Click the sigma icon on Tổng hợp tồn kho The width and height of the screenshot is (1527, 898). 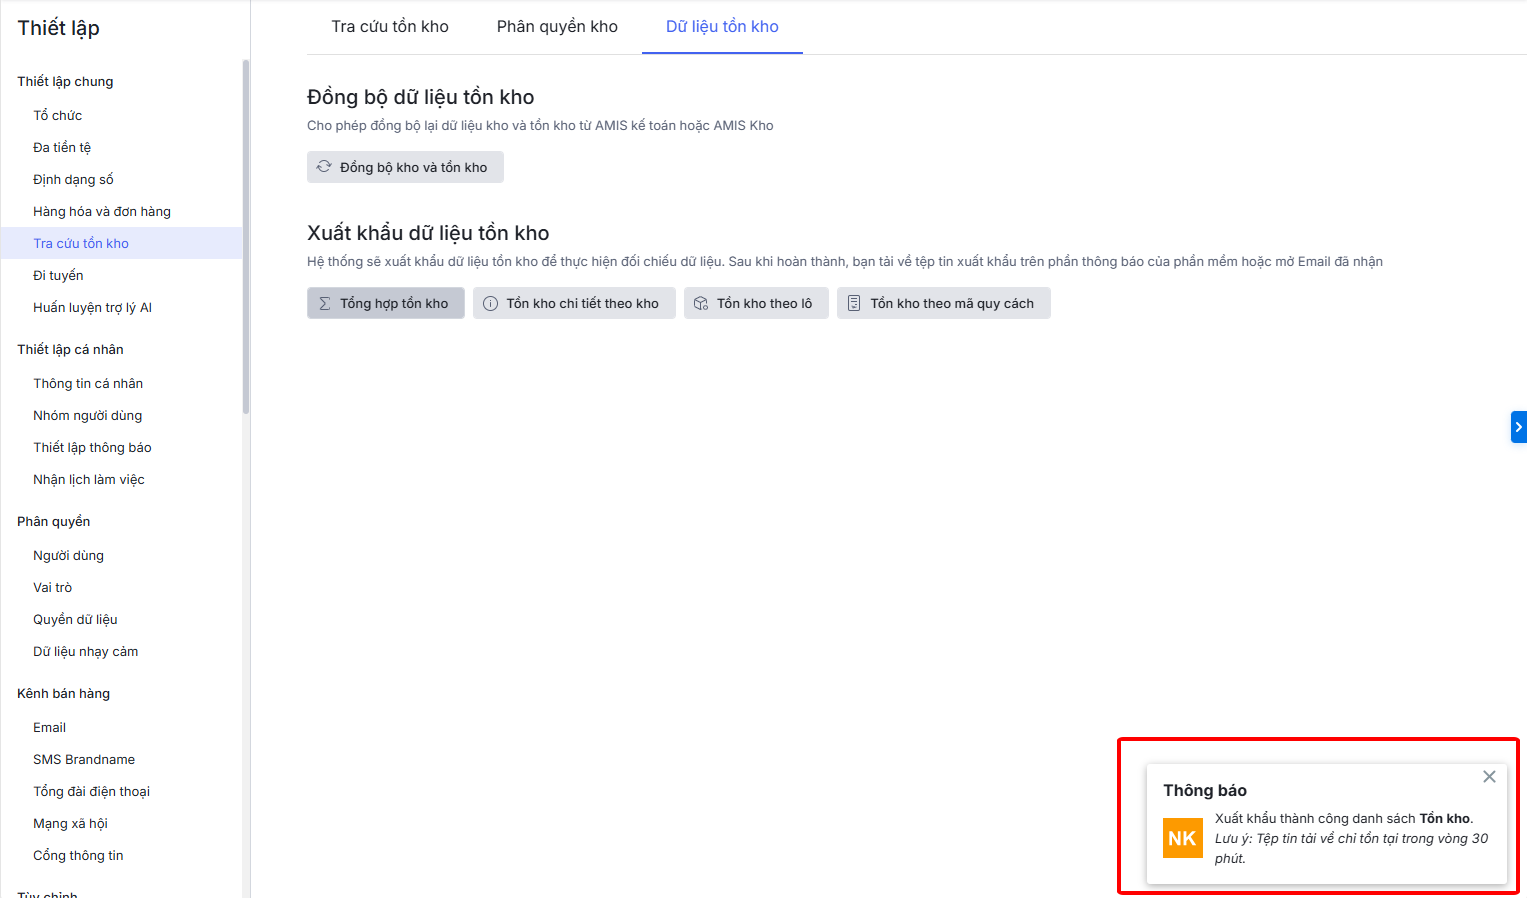click(x=325, y=304)
